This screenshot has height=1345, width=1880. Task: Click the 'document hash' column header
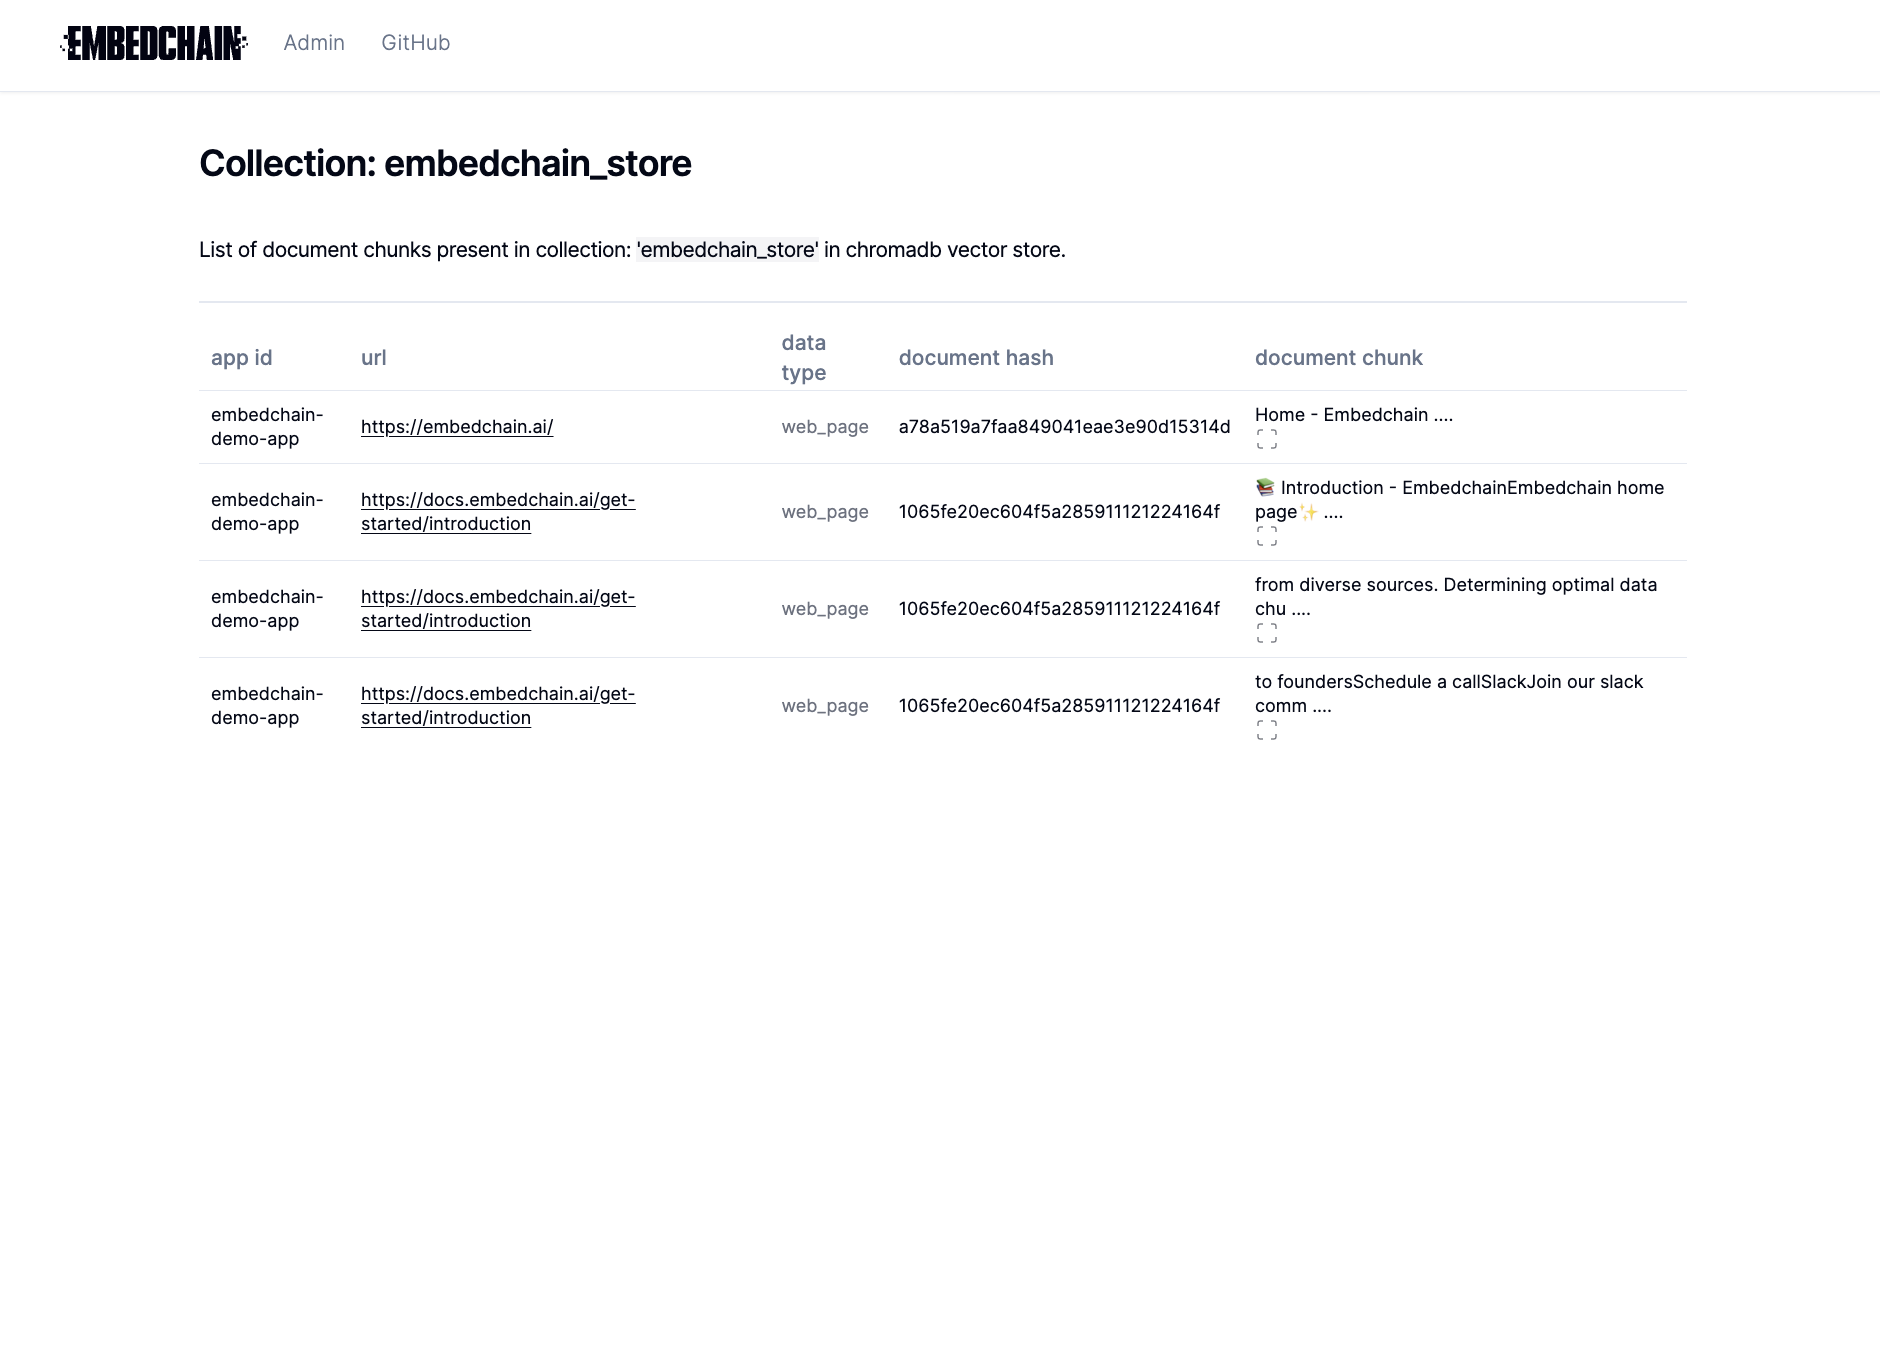(x=976, y=358)
